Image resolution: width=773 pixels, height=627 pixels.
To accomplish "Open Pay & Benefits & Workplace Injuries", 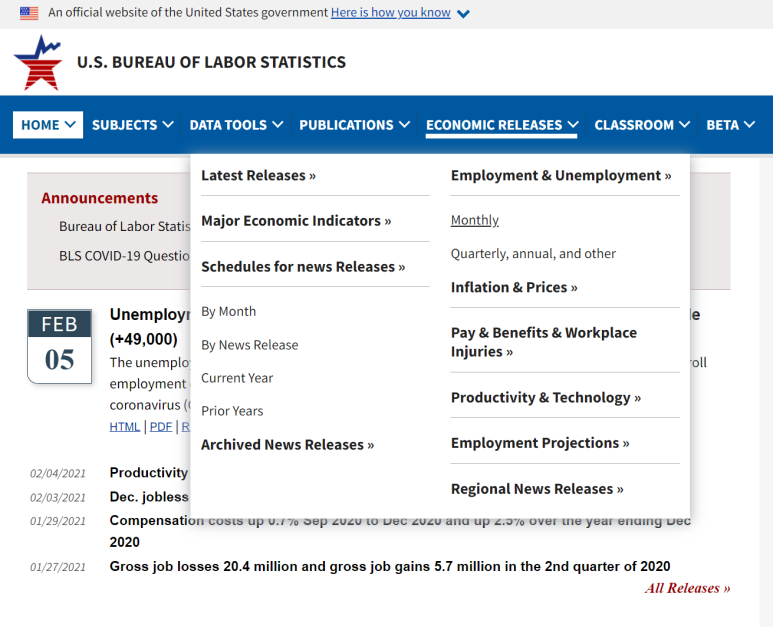I will point(544,342).
